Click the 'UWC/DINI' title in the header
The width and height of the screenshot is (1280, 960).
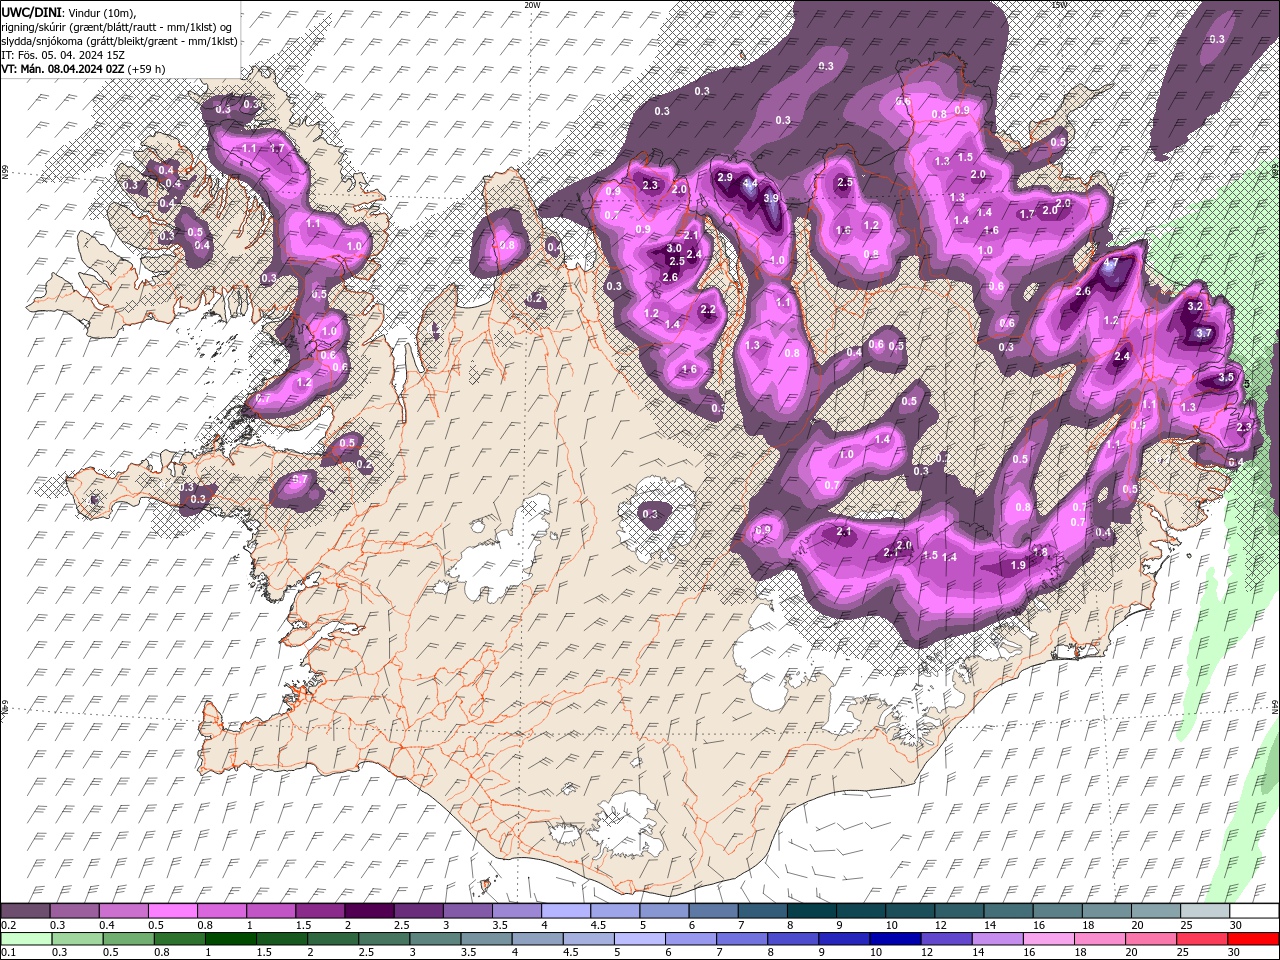tap(32, 11)
